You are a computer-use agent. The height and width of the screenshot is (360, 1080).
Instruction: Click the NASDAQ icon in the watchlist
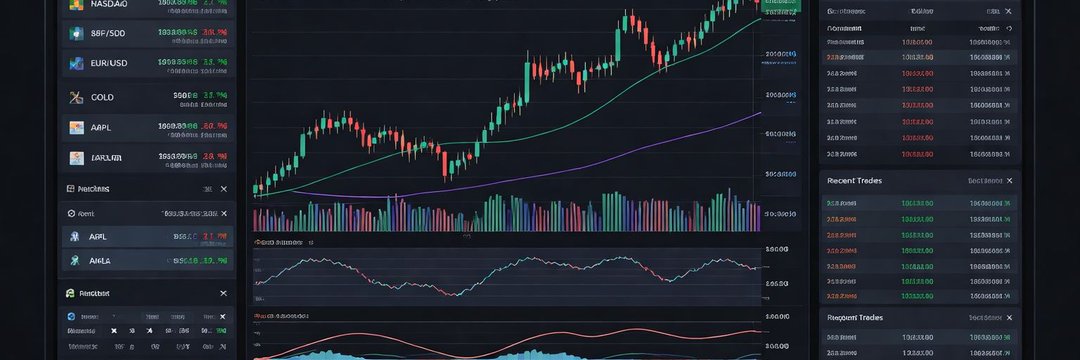coord(76,4)
